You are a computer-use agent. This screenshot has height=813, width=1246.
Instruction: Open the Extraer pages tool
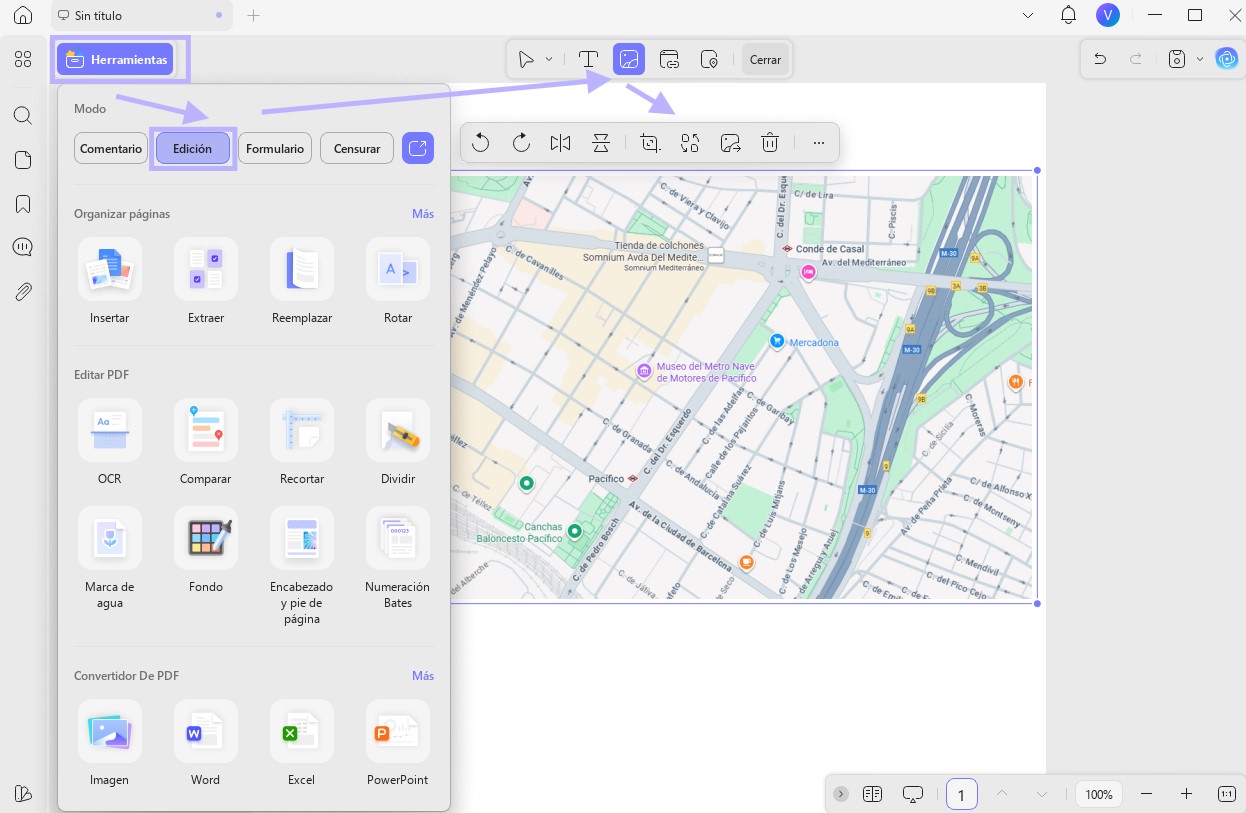point(206,280)
